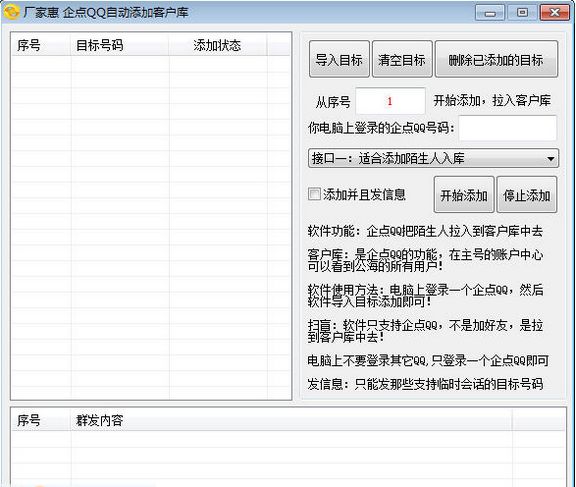The height and width of the screenshot is (487, 576).
Task: Click the 客户库 description text
Action: click(425, 260)
